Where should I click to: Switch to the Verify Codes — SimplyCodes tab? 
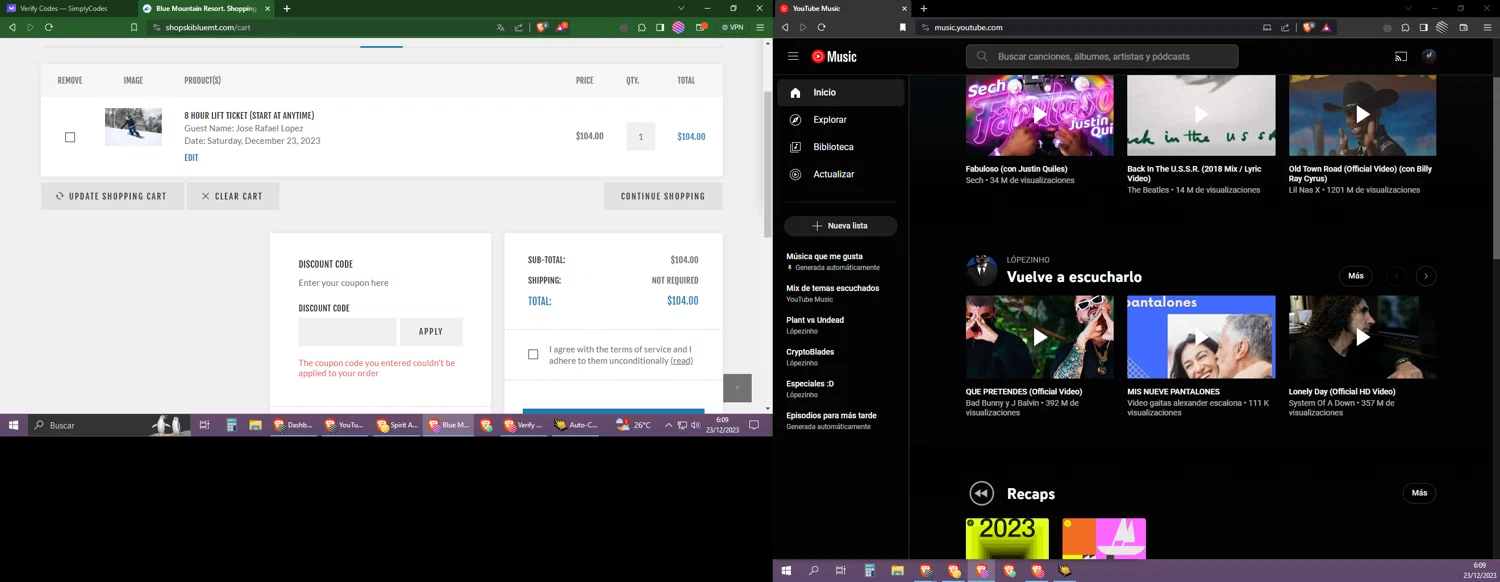click(x=66, y=8)
